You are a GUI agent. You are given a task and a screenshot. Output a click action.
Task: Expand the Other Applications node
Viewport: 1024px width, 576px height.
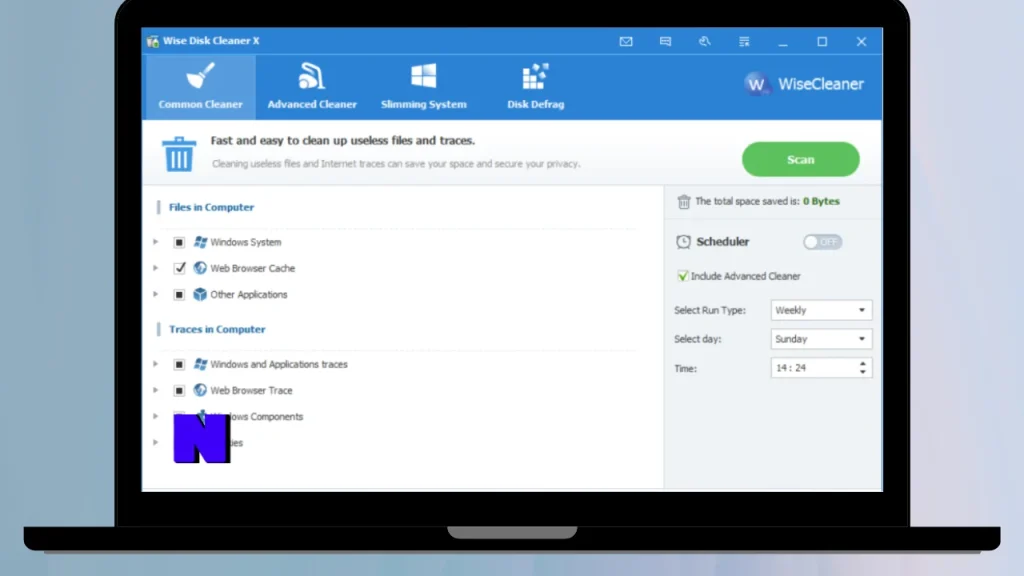point(155,295)
